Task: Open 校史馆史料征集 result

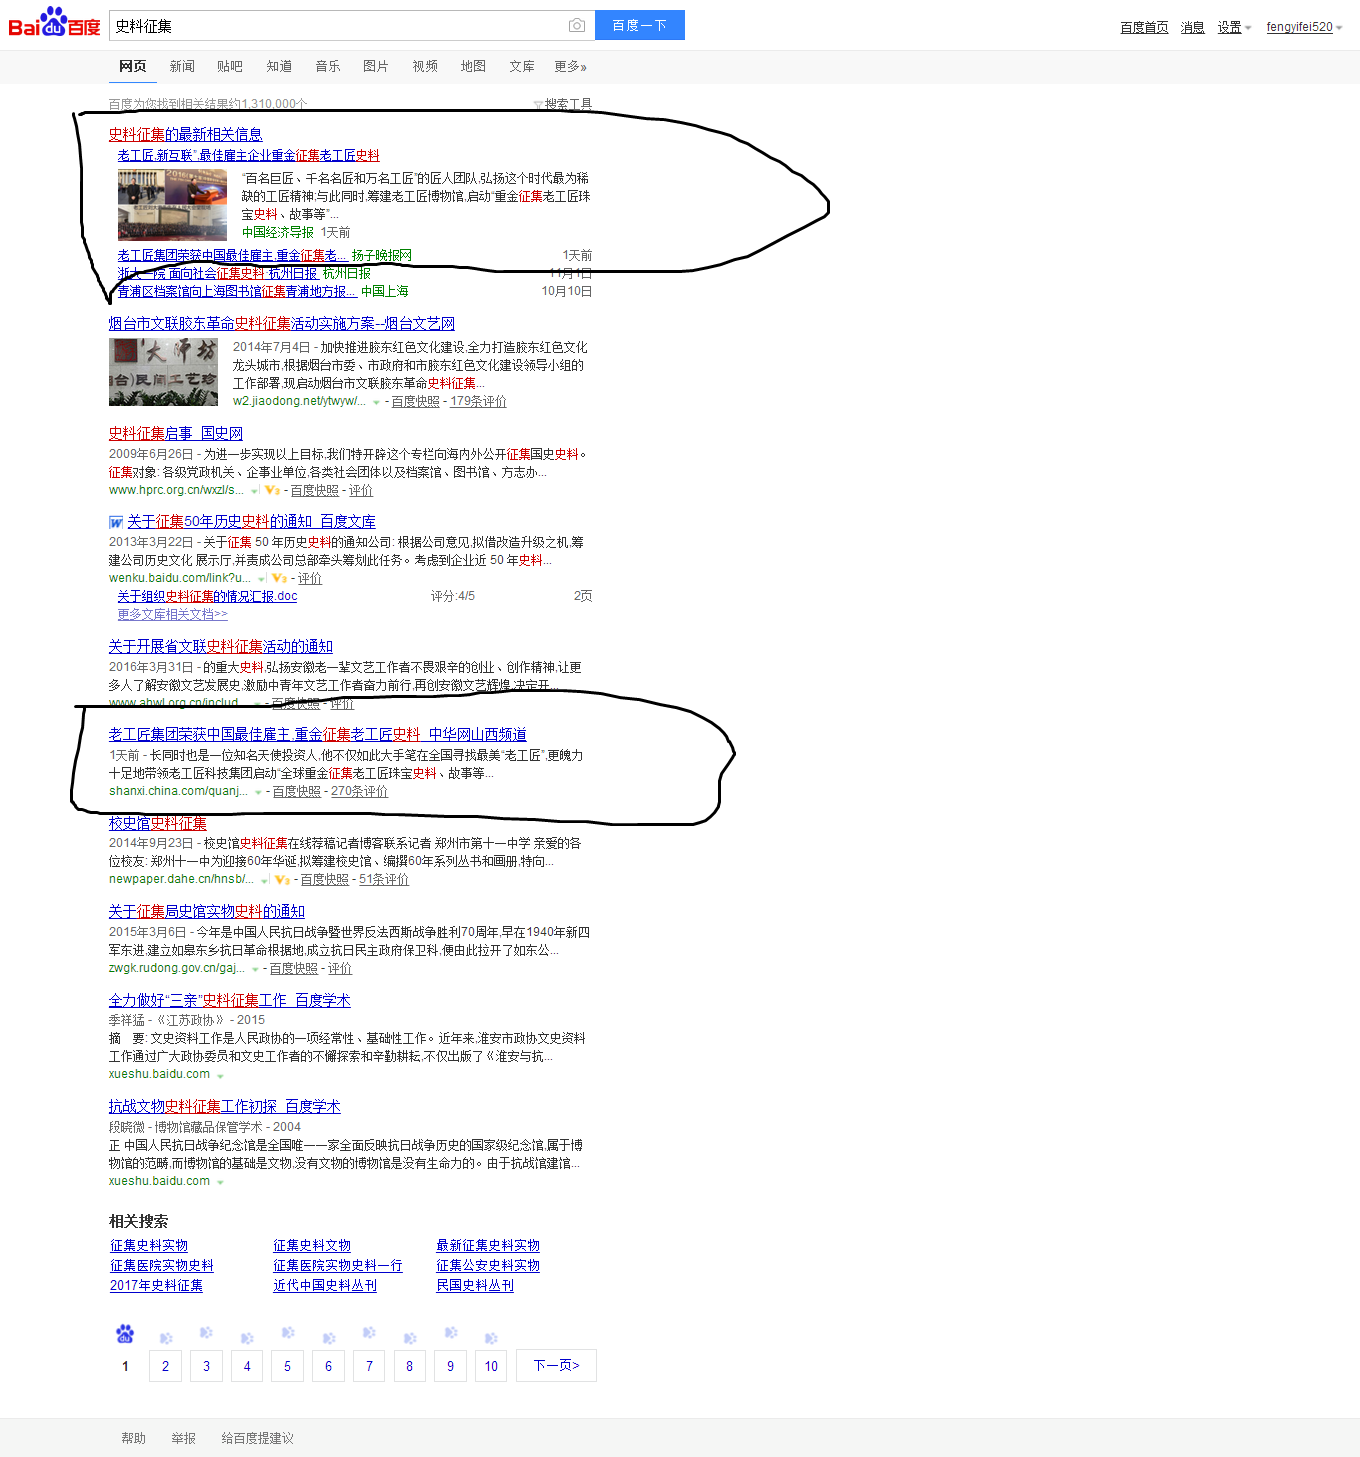Action: (x=158, y=823)
